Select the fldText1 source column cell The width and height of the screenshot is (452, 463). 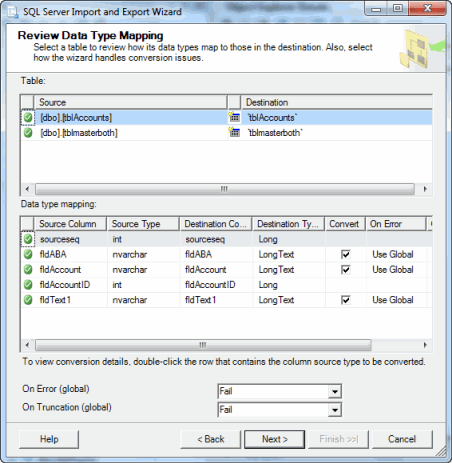pos(71,300)
